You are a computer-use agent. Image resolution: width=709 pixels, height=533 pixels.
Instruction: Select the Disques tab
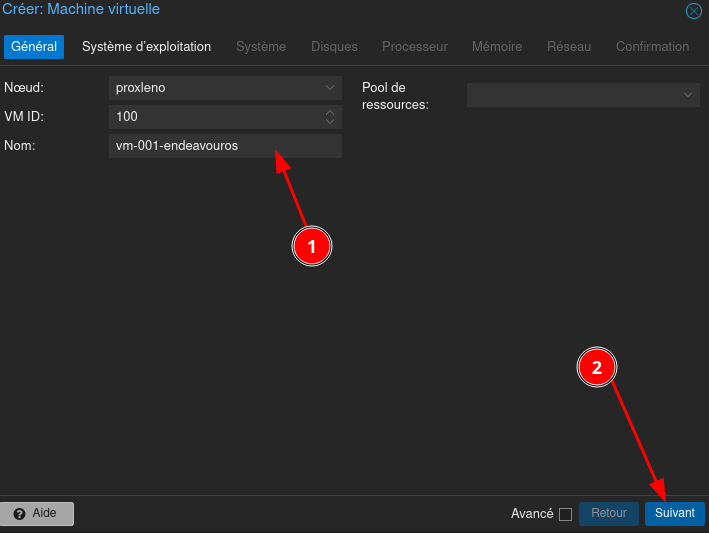334,47
